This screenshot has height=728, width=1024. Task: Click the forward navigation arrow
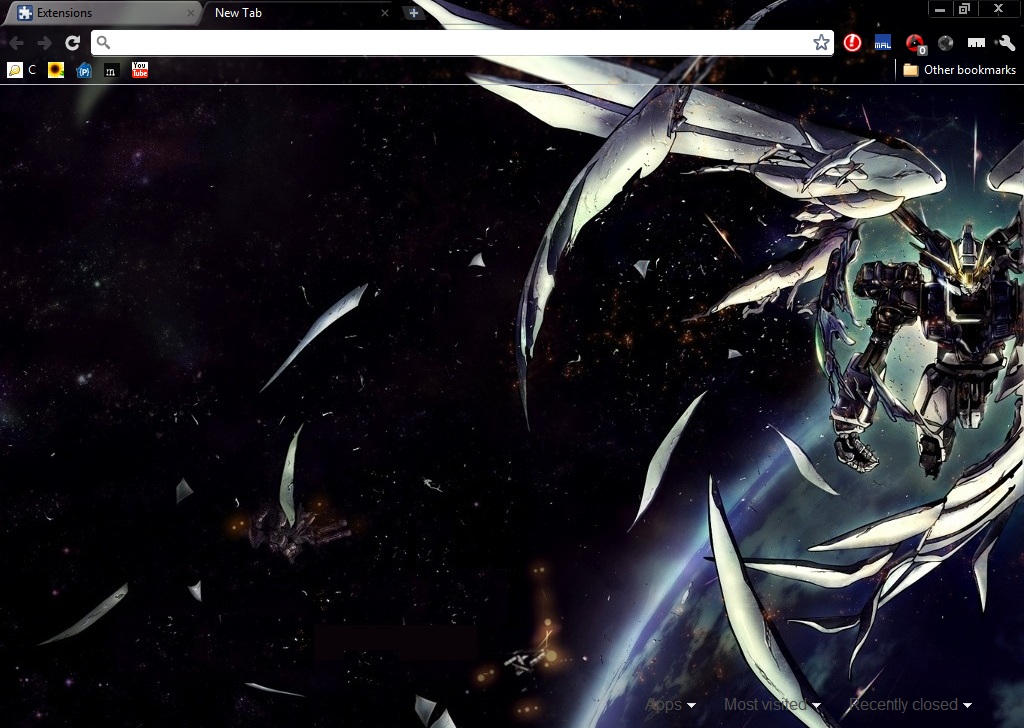click(x=44, y=43)
